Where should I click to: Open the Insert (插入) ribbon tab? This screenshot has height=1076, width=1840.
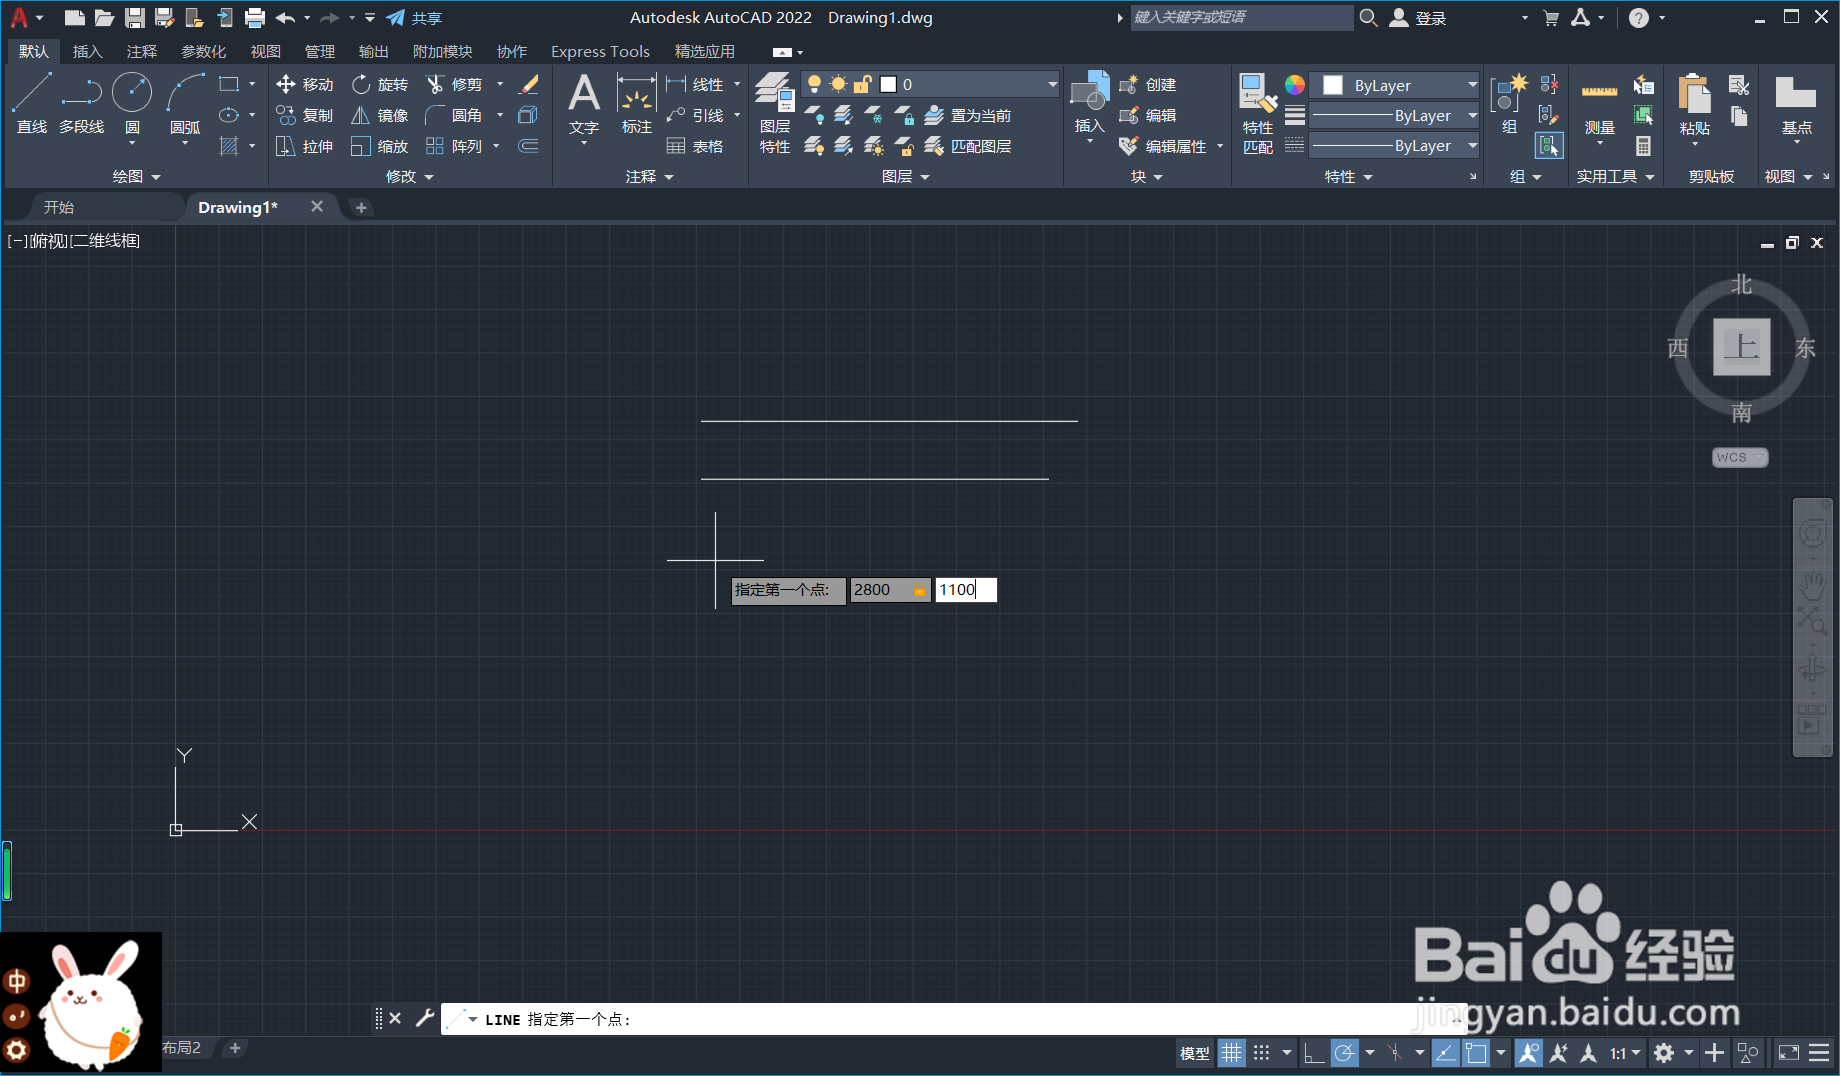[x=88, y=52]
